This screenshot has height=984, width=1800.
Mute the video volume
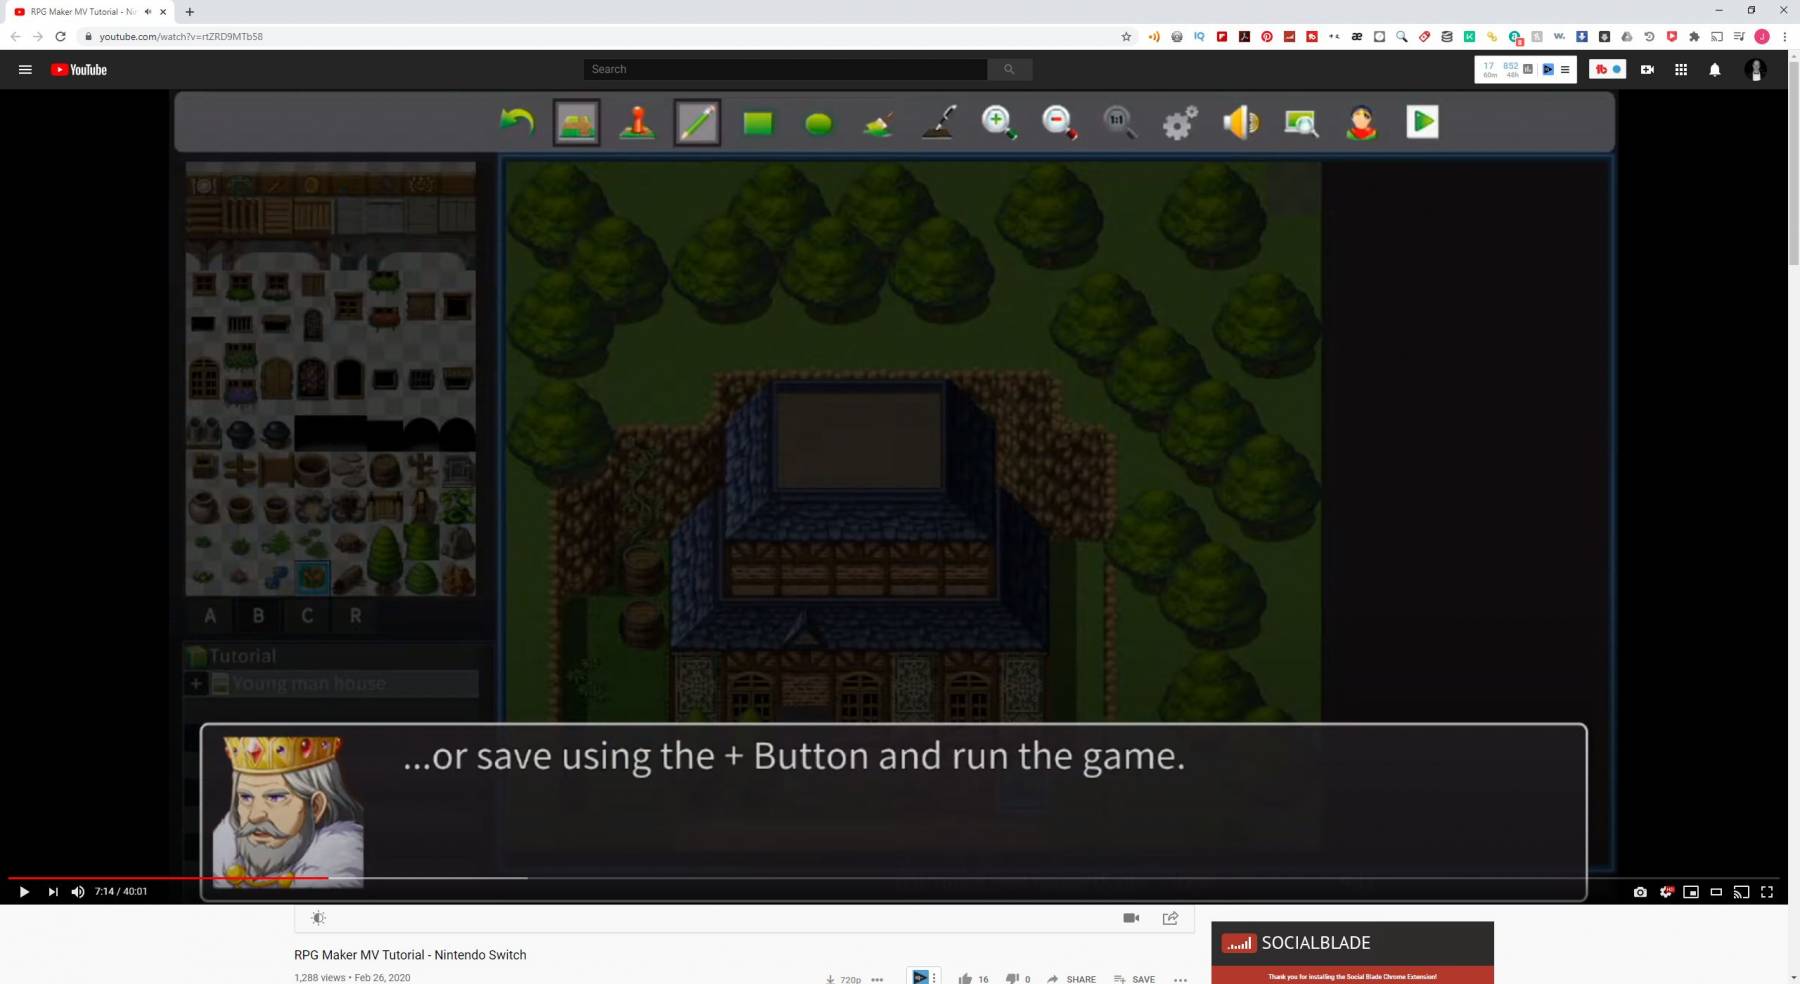(78, 892)
